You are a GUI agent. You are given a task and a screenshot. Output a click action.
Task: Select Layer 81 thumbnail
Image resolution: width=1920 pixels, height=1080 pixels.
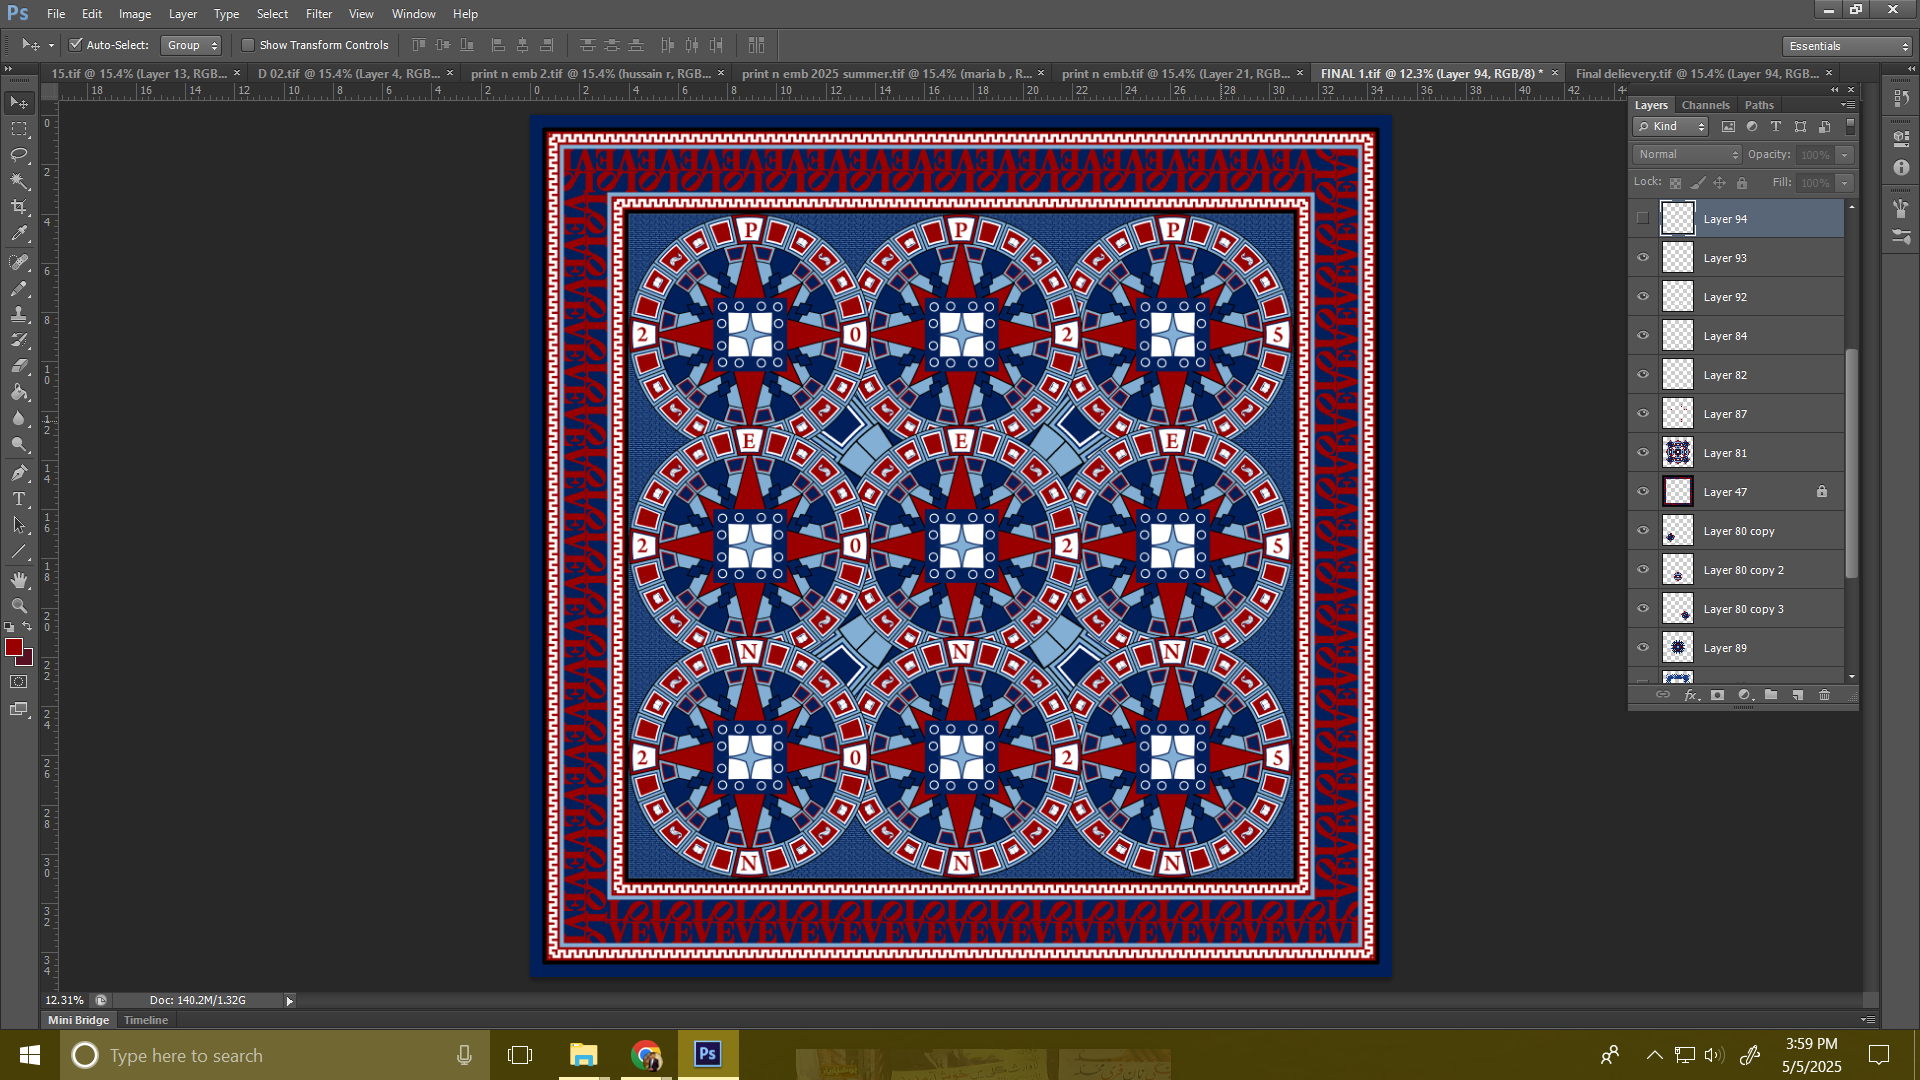[x=1678, y=453]
